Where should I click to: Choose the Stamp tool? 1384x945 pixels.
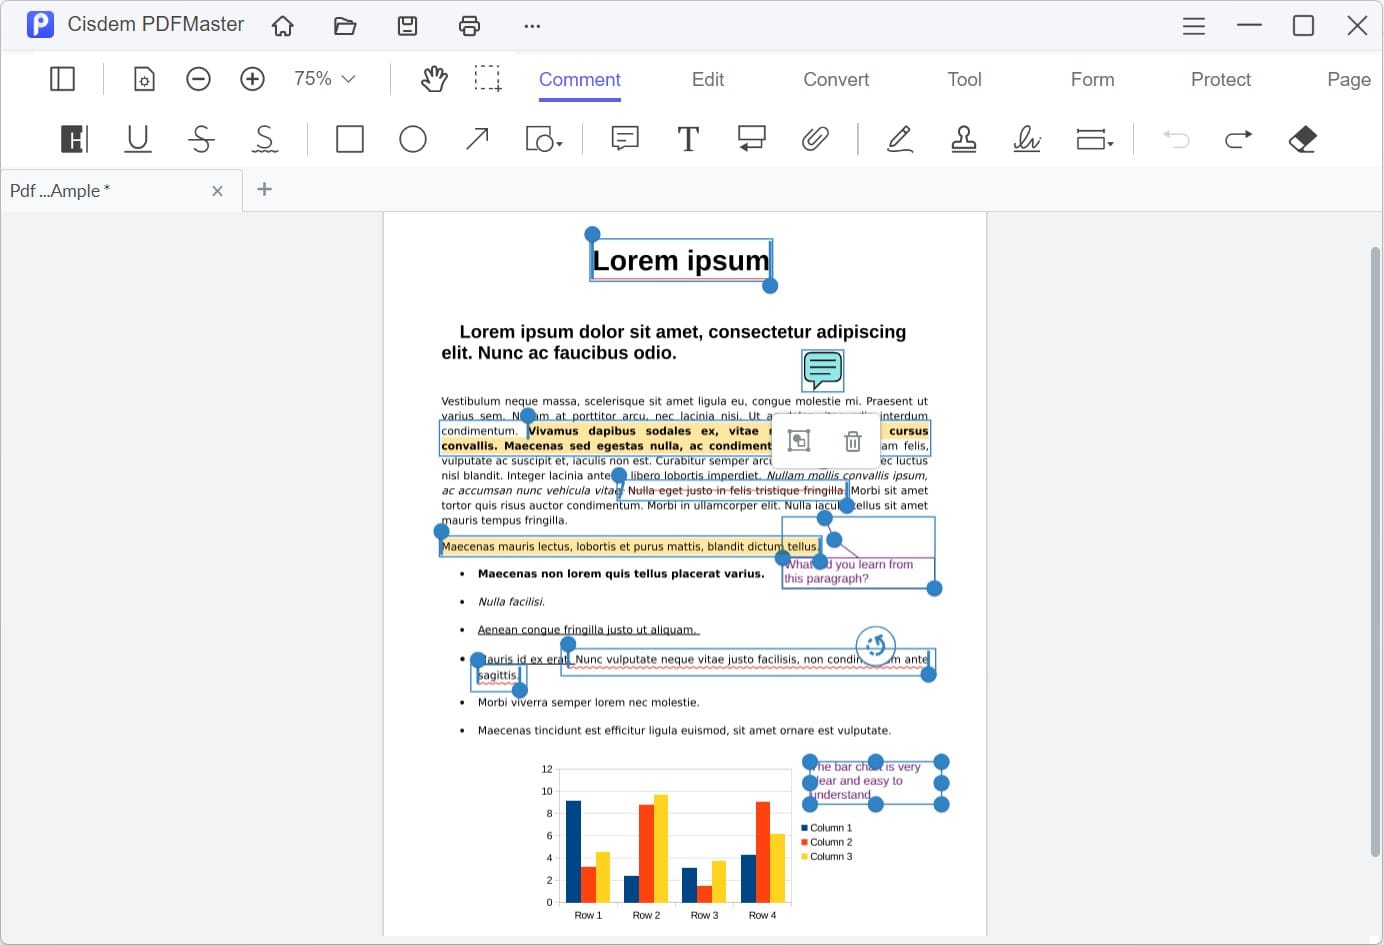click(x=963, y=139)
